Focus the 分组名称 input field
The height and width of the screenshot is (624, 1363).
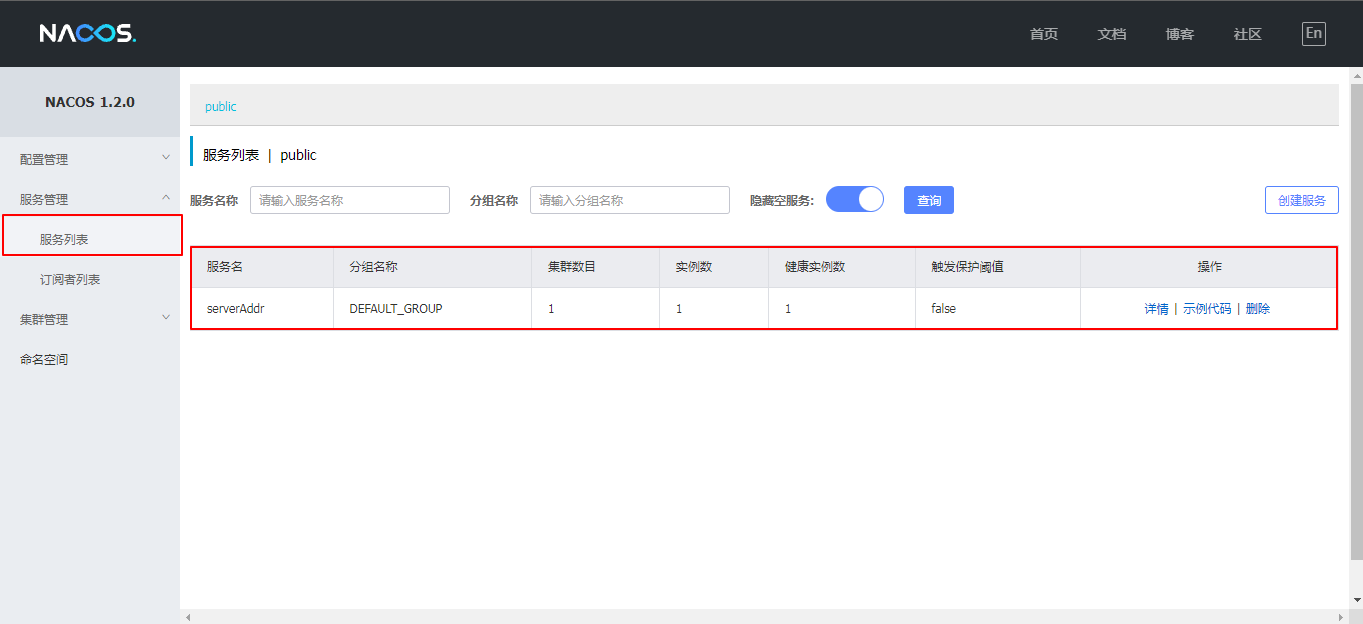point(629,200)
